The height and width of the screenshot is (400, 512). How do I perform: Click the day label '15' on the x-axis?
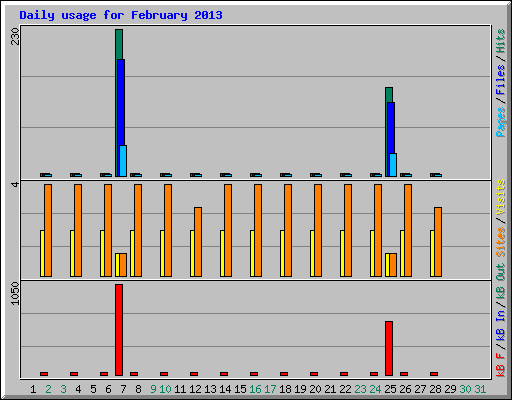[240, 389]
